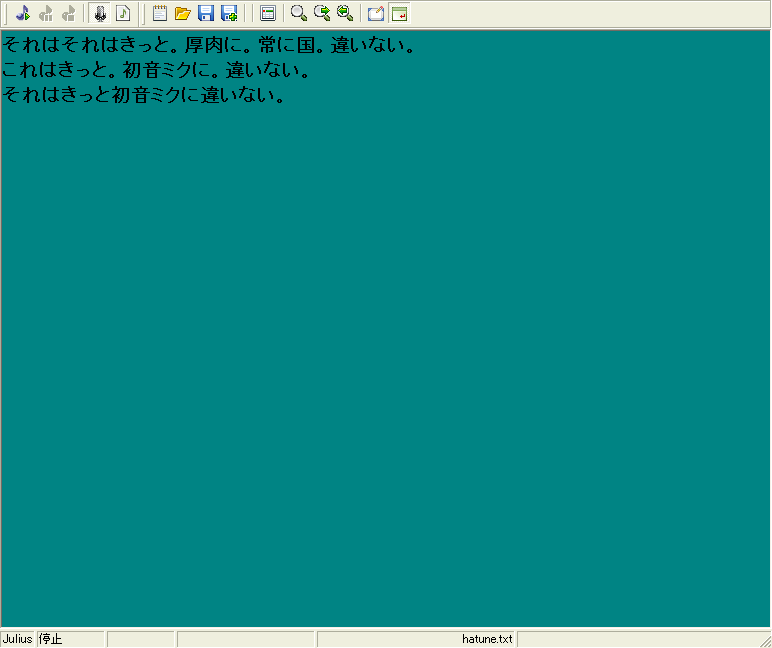The image size is (772, 648).
Task: Save as using floppy with green plus
Action: pos(229,13)
